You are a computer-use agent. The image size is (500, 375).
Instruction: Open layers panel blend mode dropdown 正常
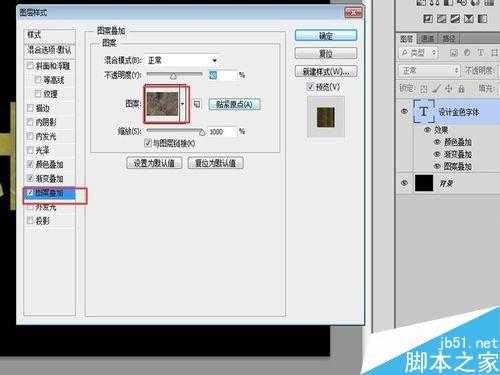pyautogui.click(x=429, y=71)
